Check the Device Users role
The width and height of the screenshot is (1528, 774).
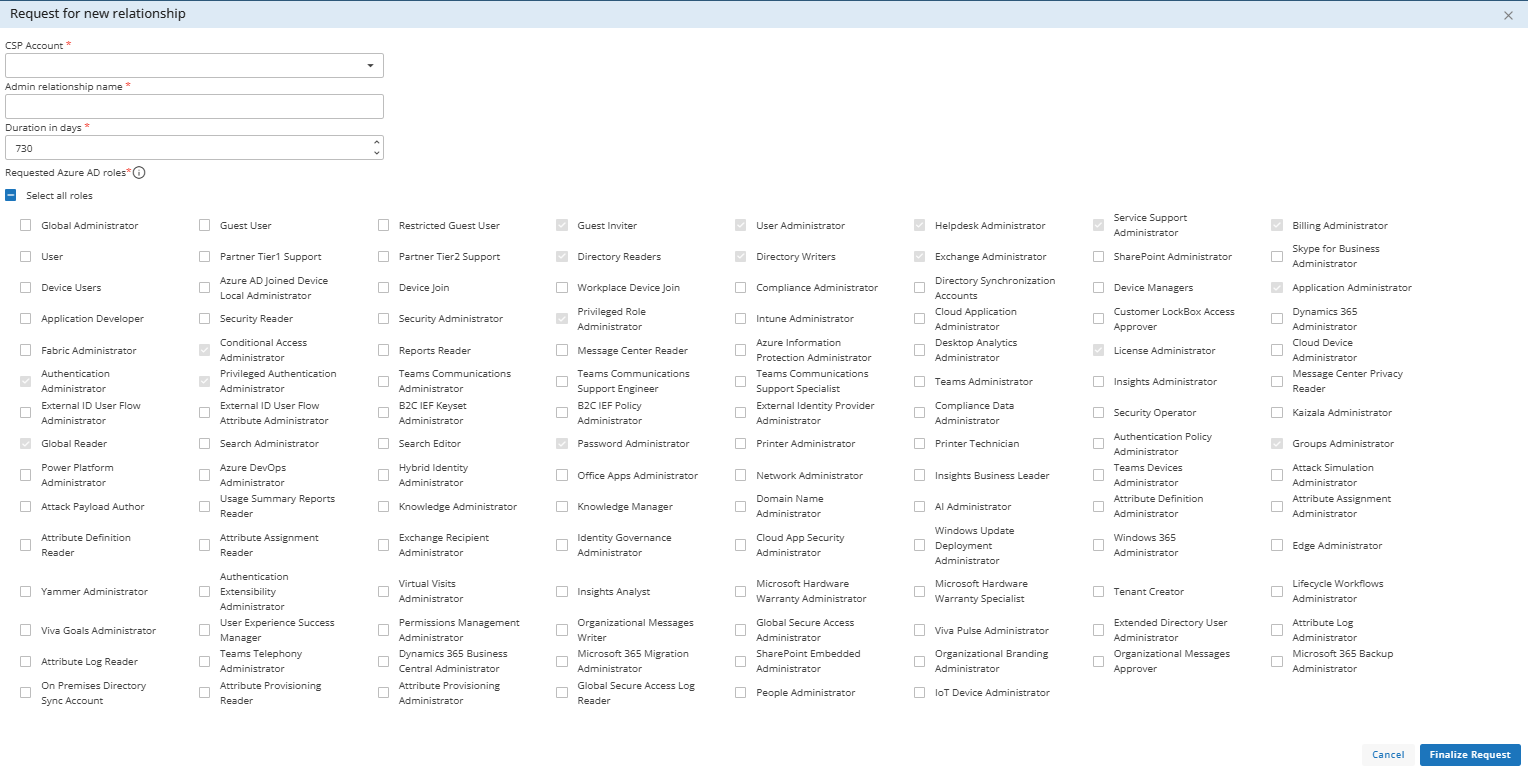pos(25,287)
